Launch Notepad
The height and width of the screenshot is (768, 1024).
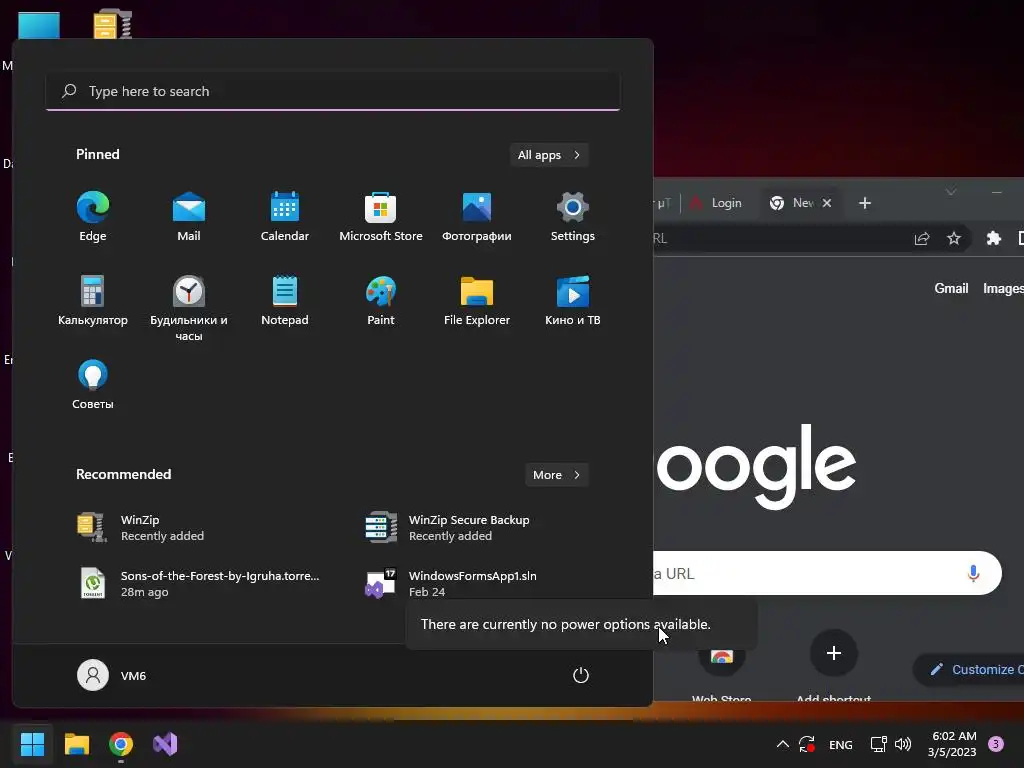pos(285,301)
